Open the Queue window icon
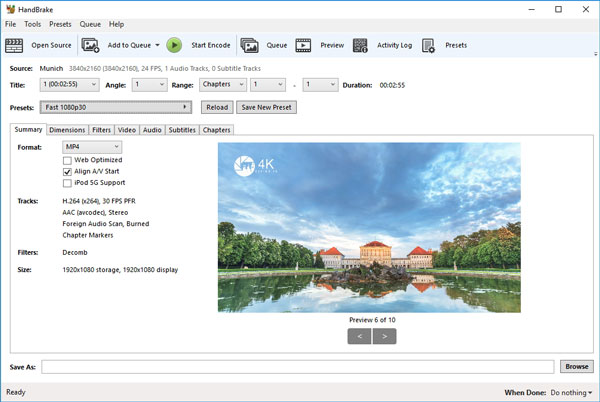 (x=249, y=45)
